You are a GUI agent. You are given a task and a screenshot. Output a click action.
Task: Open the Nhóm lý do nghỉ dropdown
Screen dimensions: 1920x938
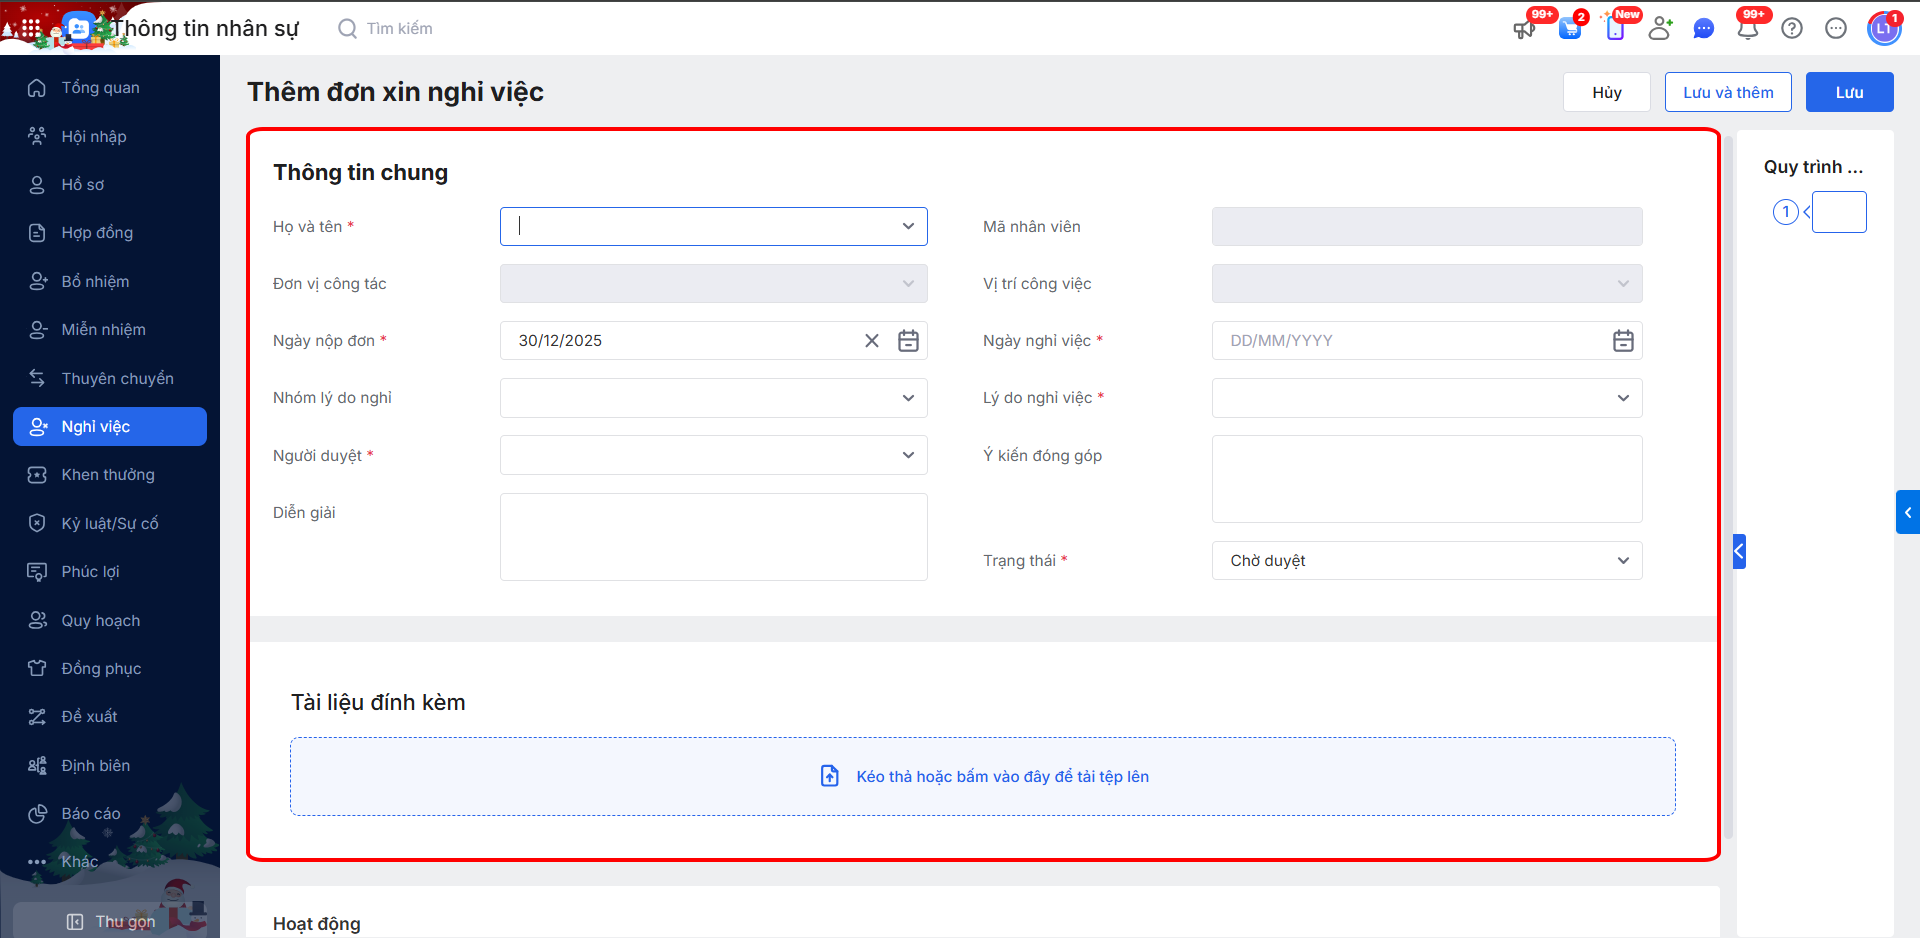(x=908, y=398)
